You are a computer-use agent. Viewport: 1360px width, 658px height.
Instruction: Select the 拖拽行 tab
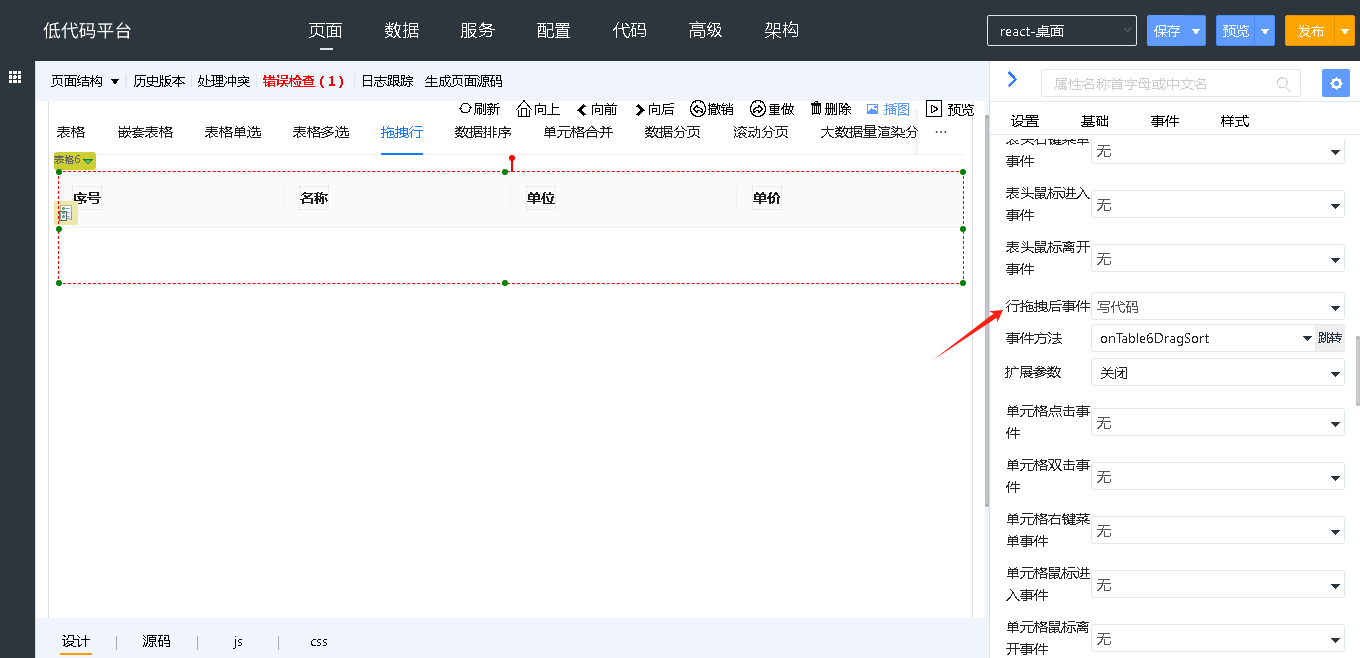click(402, 132)
